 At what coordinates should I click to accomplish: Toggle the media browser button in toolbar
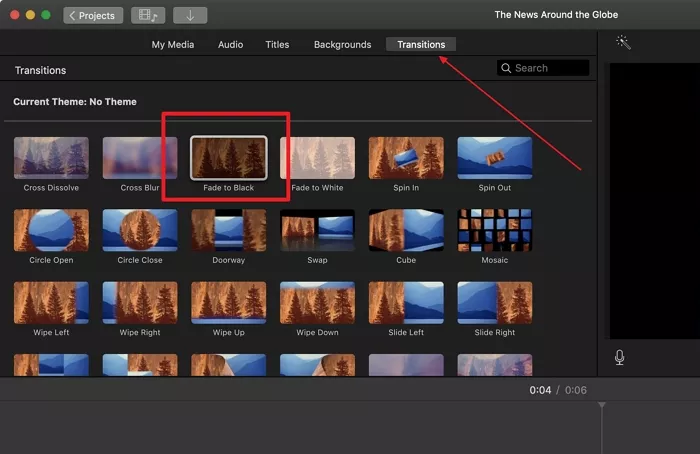pyautogui.click(x=148, y=16)
